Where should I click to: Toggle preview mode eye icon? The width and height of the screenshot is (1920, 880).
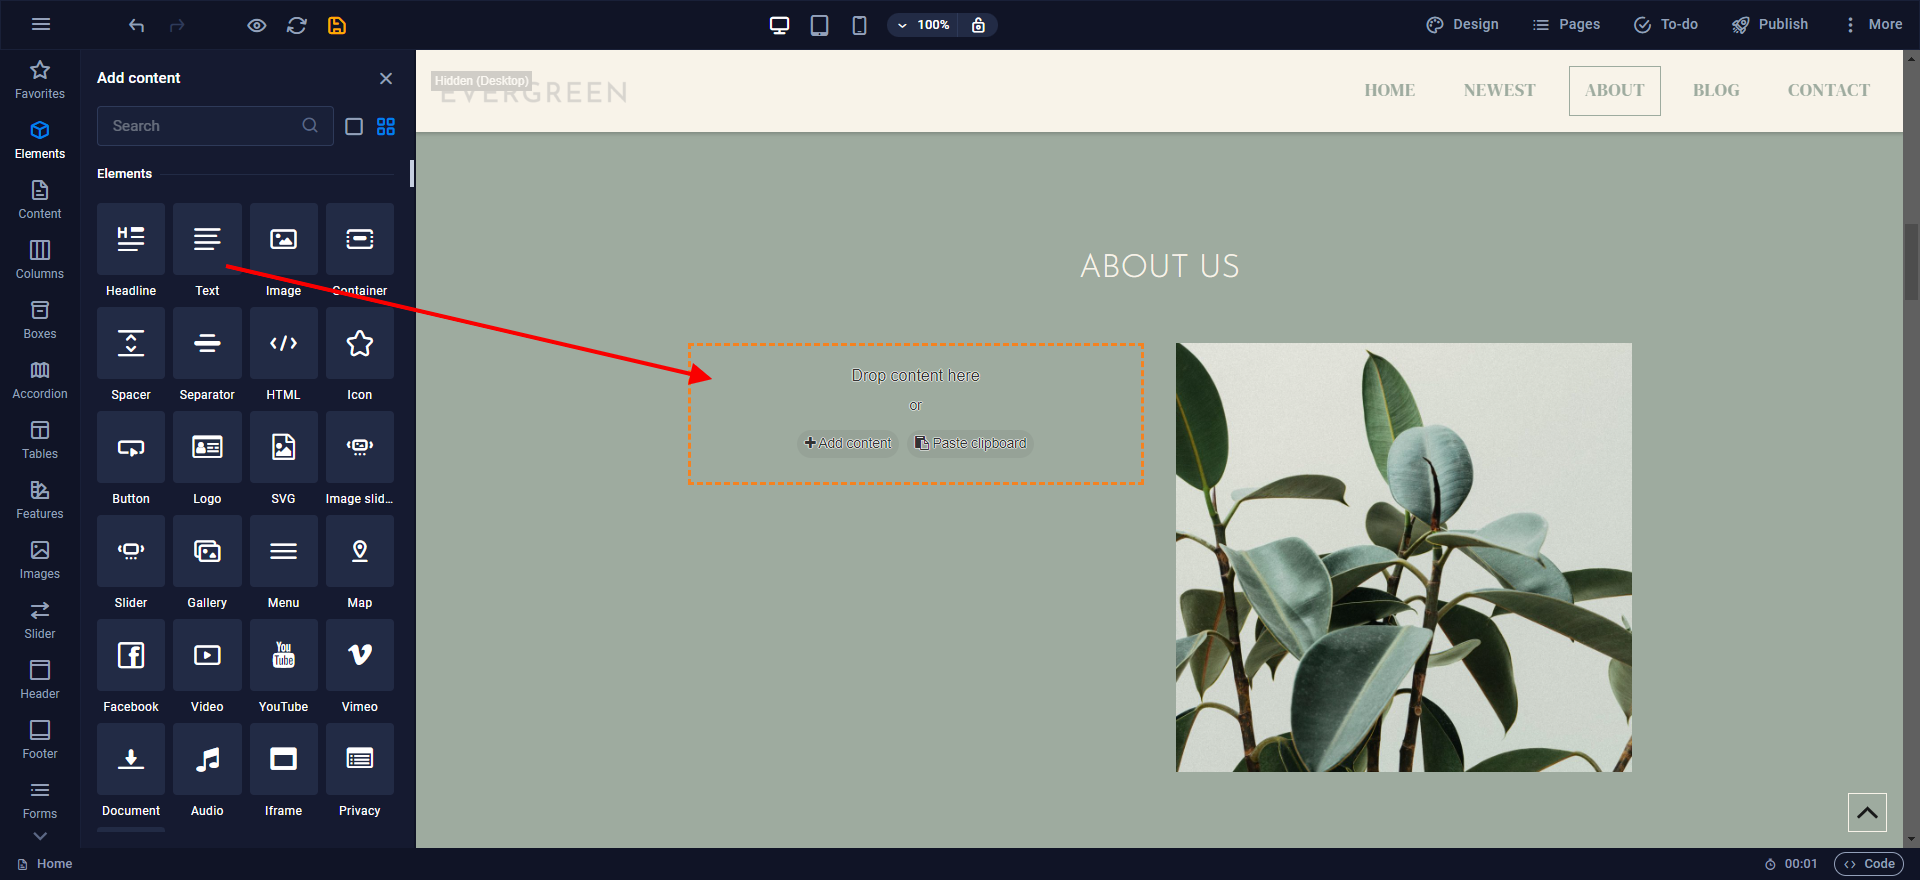[x=257, y=25]
